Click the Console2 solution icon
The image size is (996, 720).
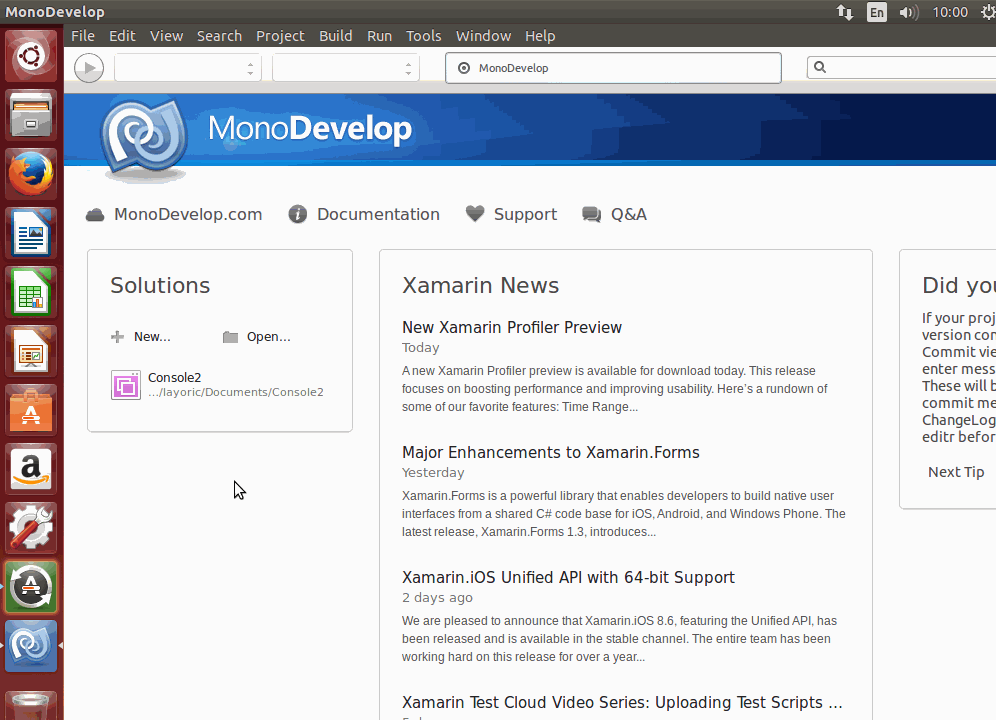tap(126, 385)
